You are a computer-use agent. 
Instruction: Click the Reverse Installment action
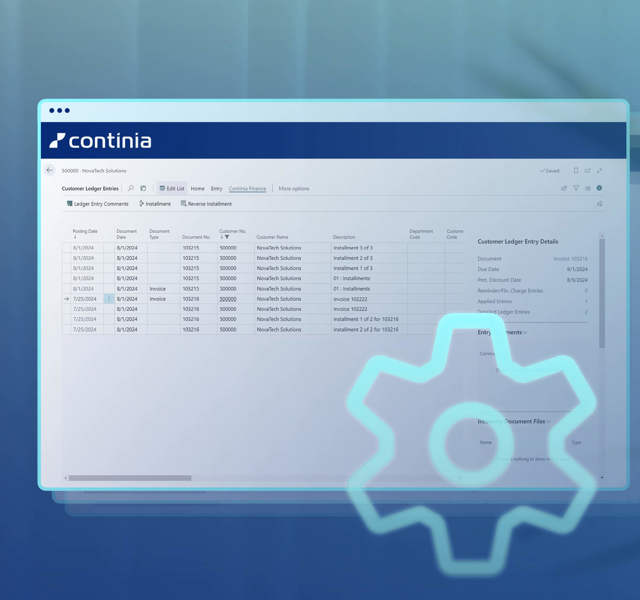[x=207, y=204]
